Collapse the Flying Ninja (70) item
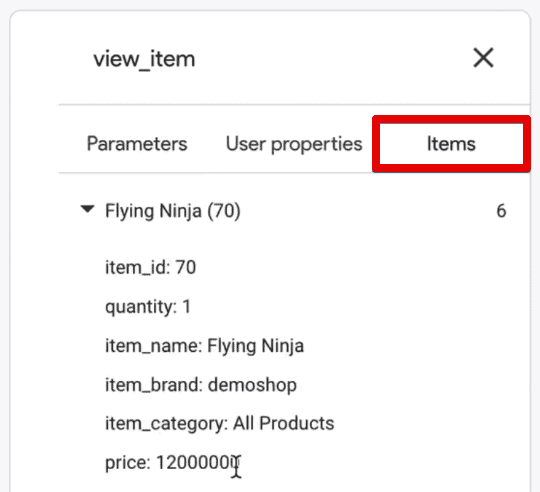540x492 pixels. 87,209
